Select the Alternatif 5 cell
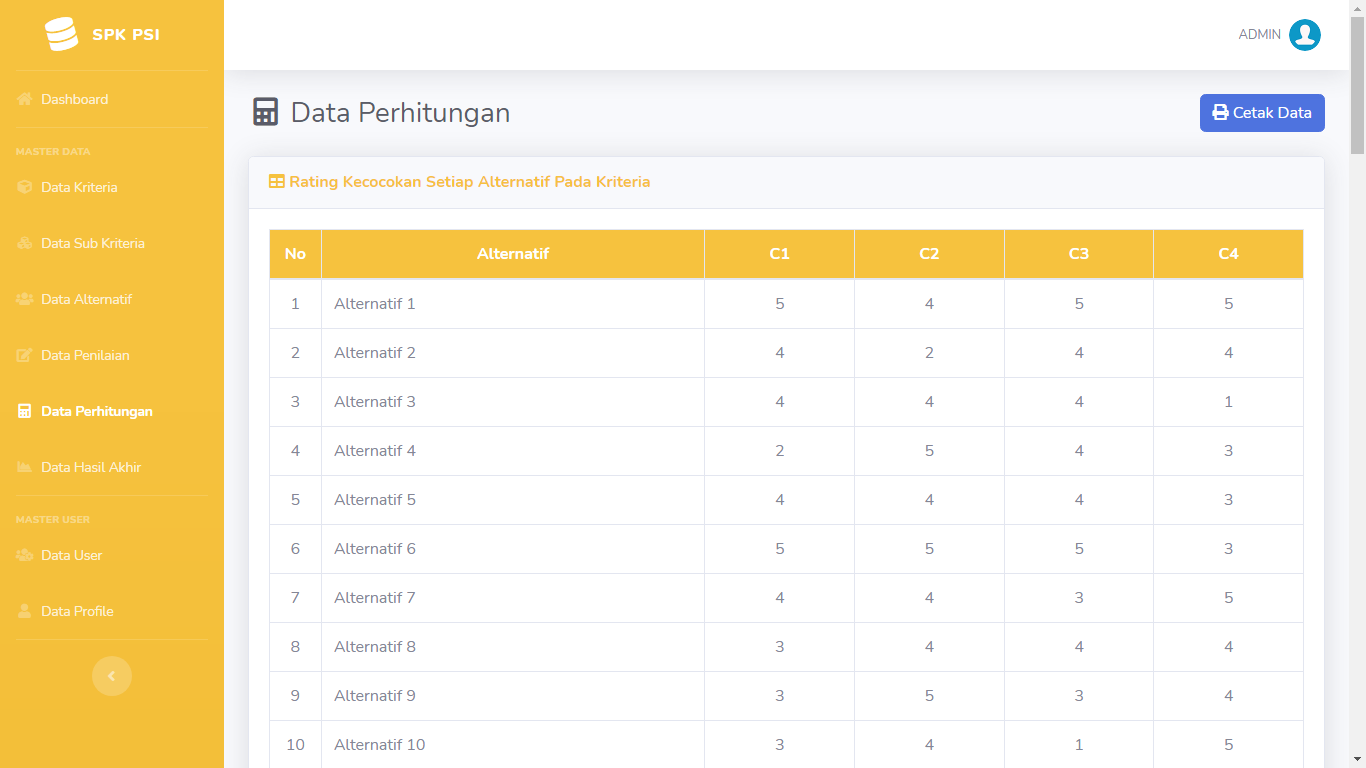 coord(513,500)
